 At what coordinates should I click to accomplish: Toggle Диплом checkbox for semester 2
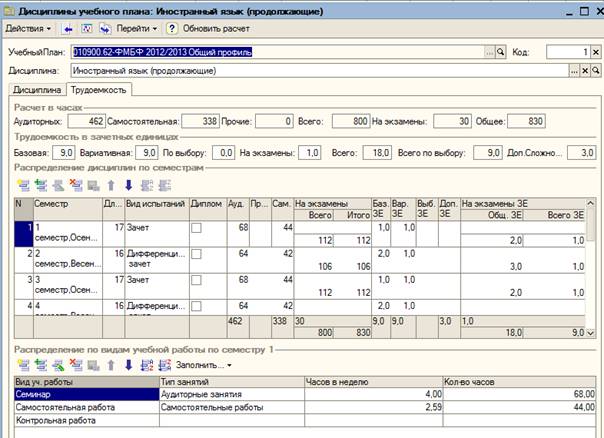click(196, 254)
